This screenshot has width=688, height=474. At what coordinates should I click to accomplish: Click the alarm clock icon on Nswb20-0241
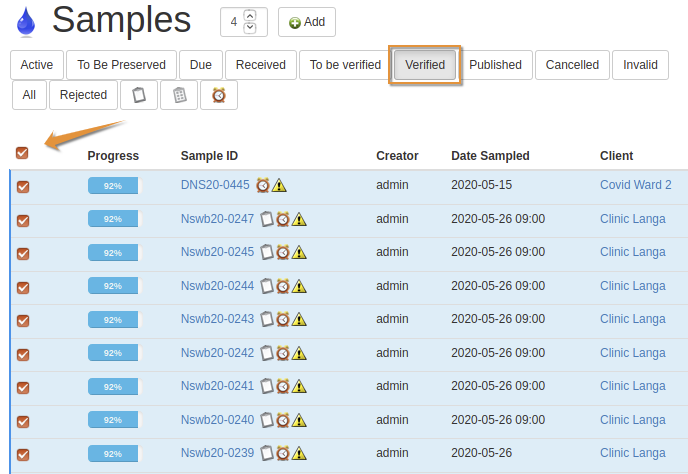coord(283,386)
